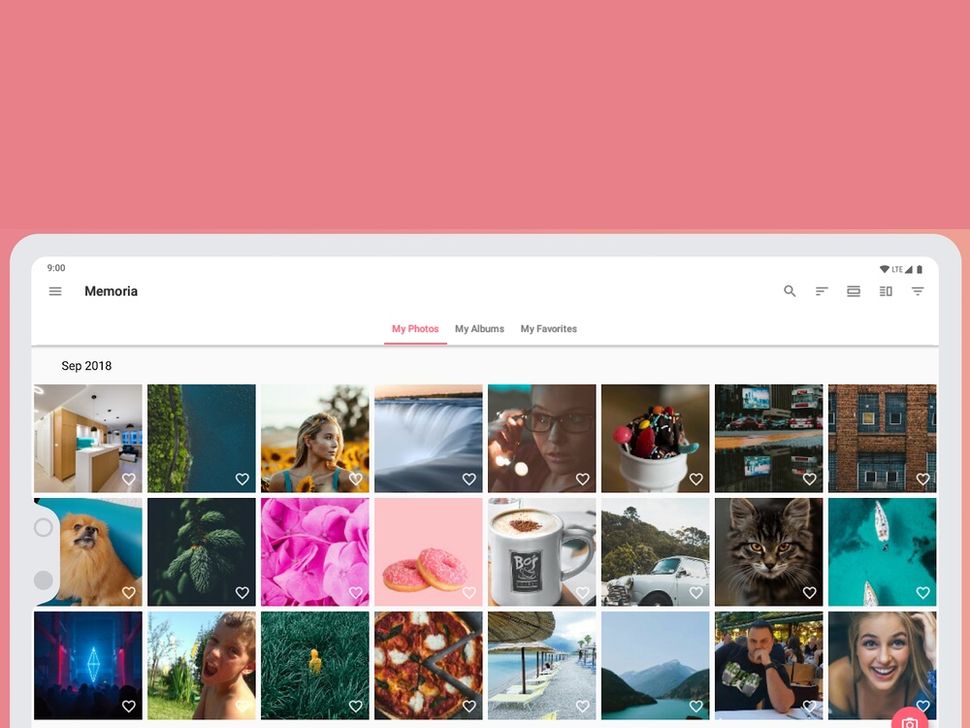Screen dimensions: 970x728
Task: Open the aerial sailboat thumbnail
Action: click(x=882, y=551)
